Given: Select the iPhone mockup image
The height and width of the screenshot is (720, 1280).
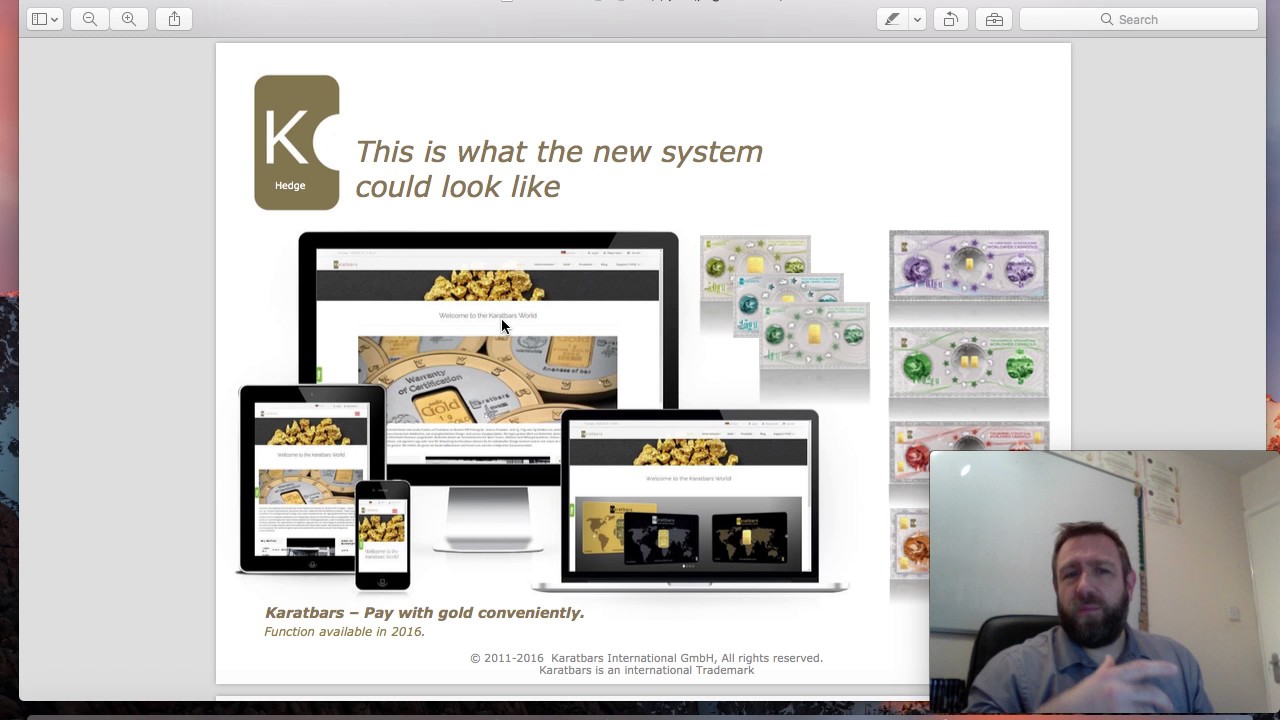Looking at the screenshot, I should coord(382,535).
